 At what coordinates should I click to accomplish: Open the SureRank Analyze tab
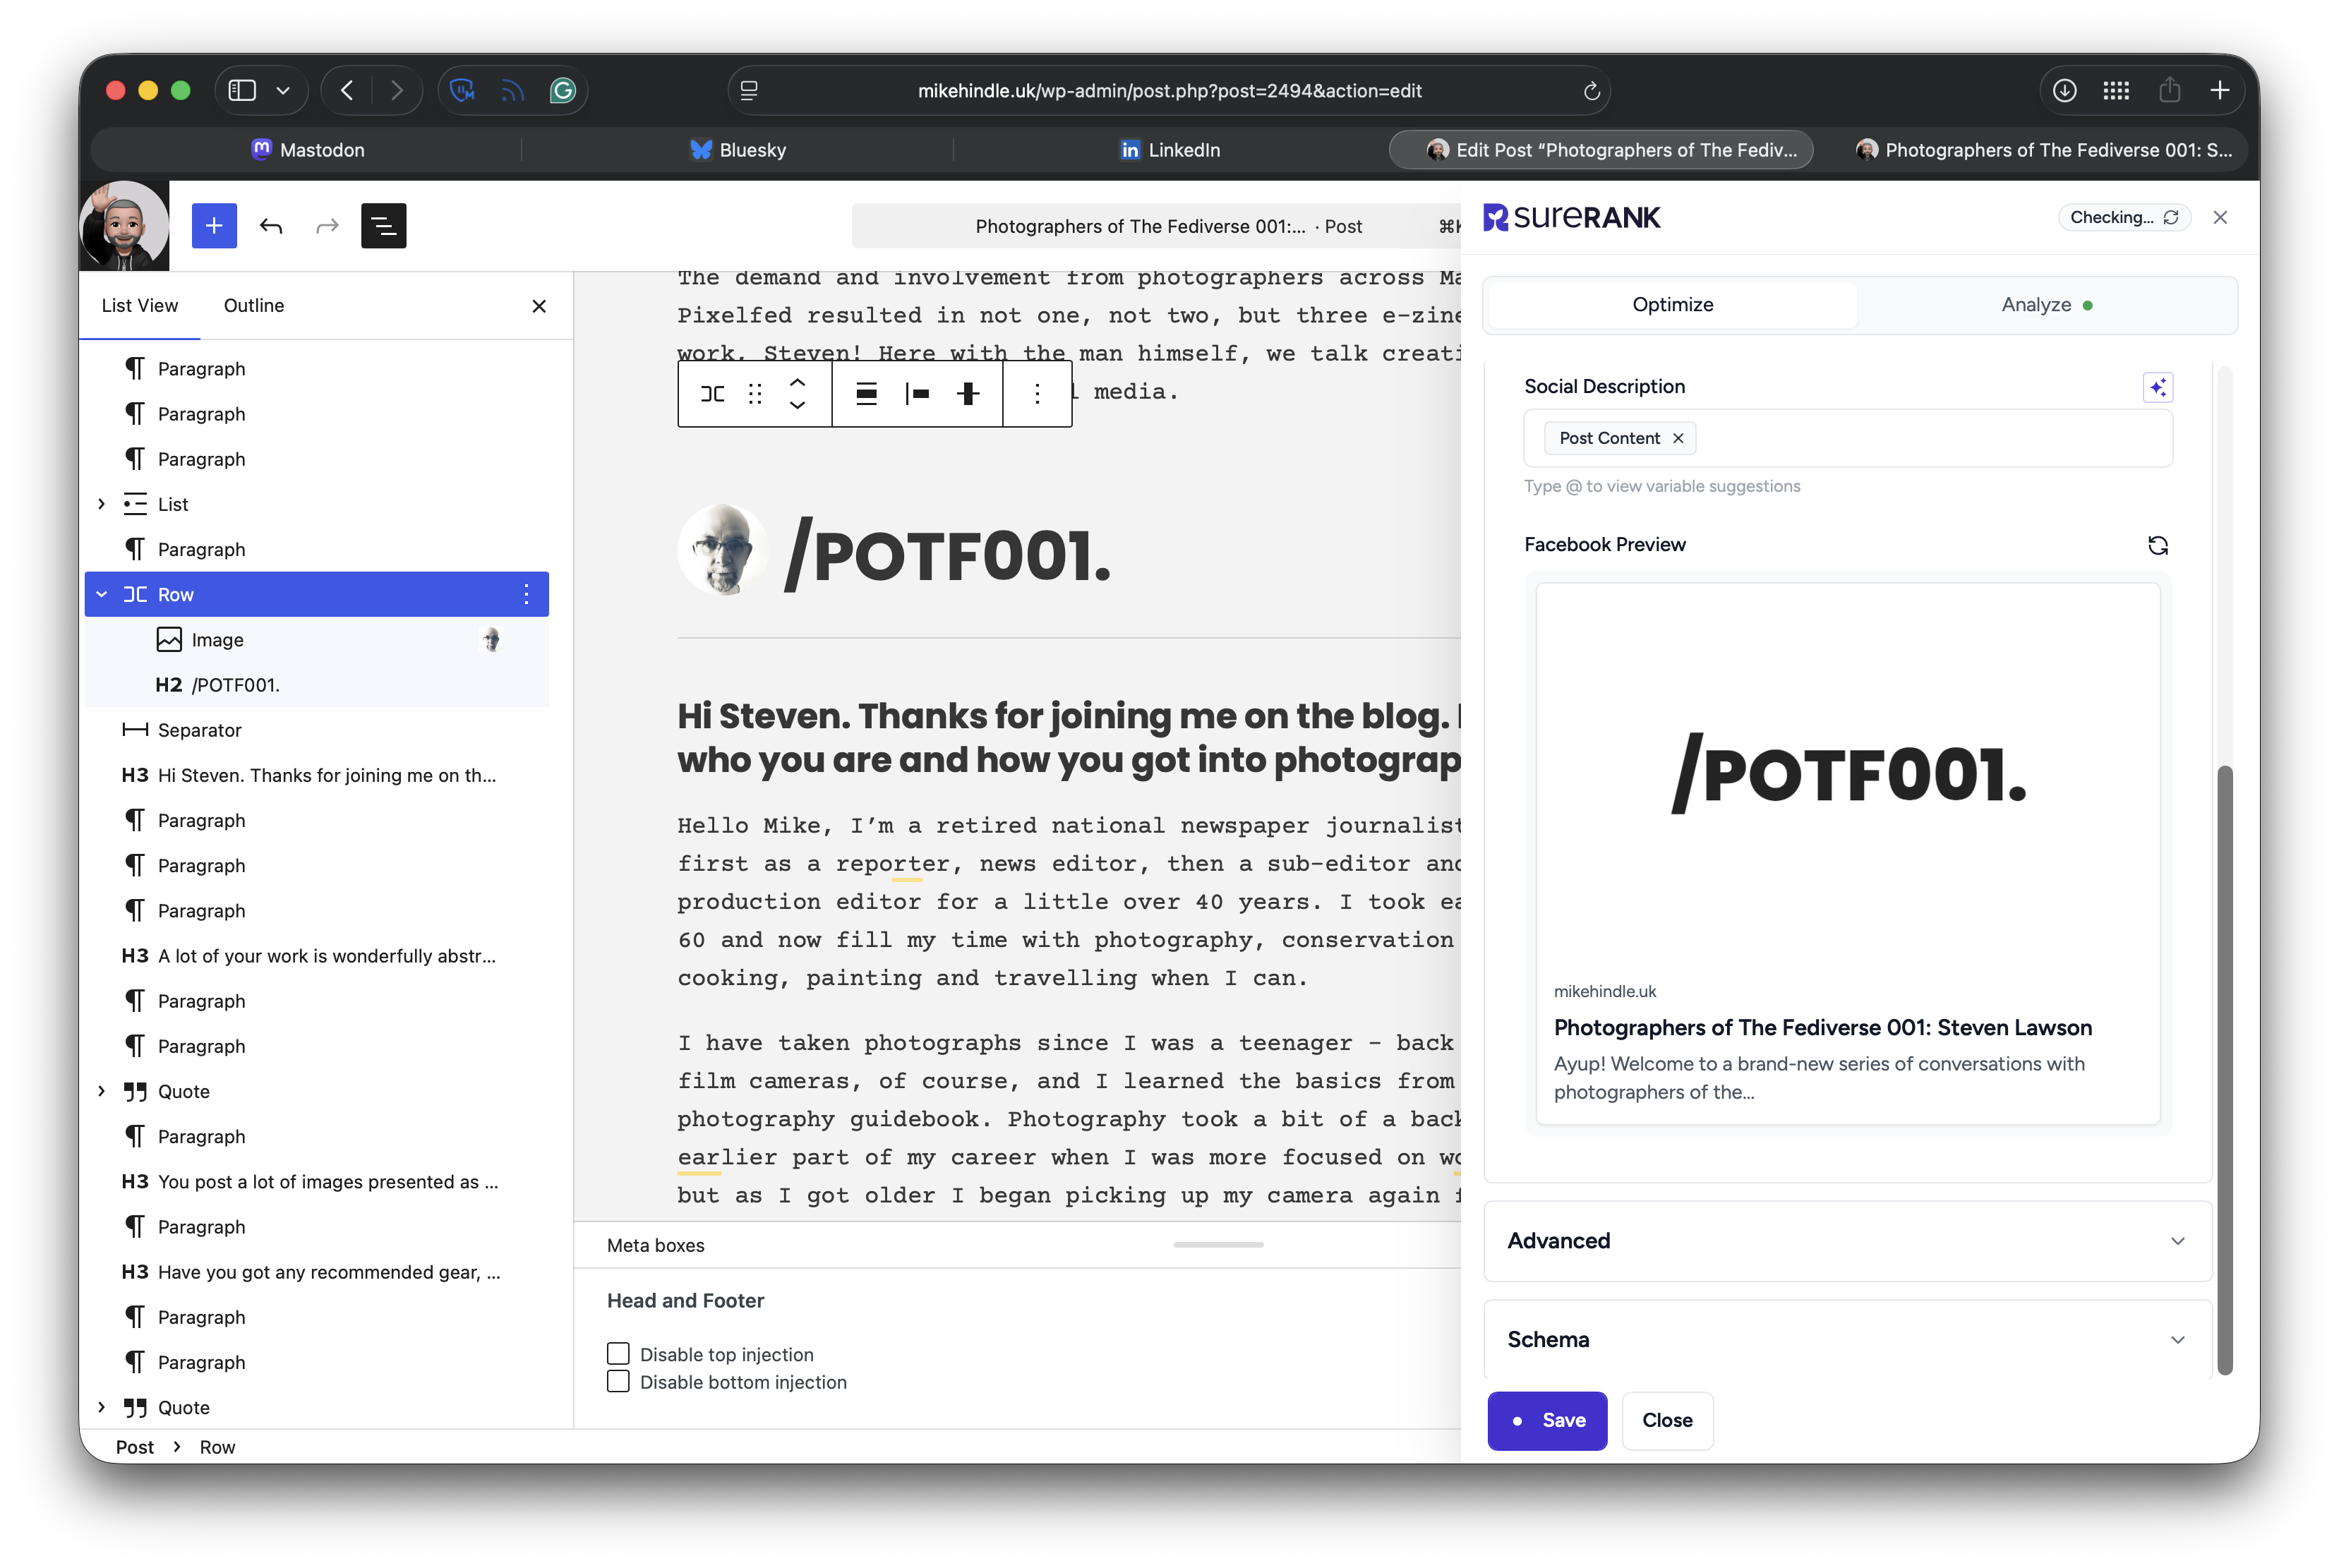(x=2046, y=305)
